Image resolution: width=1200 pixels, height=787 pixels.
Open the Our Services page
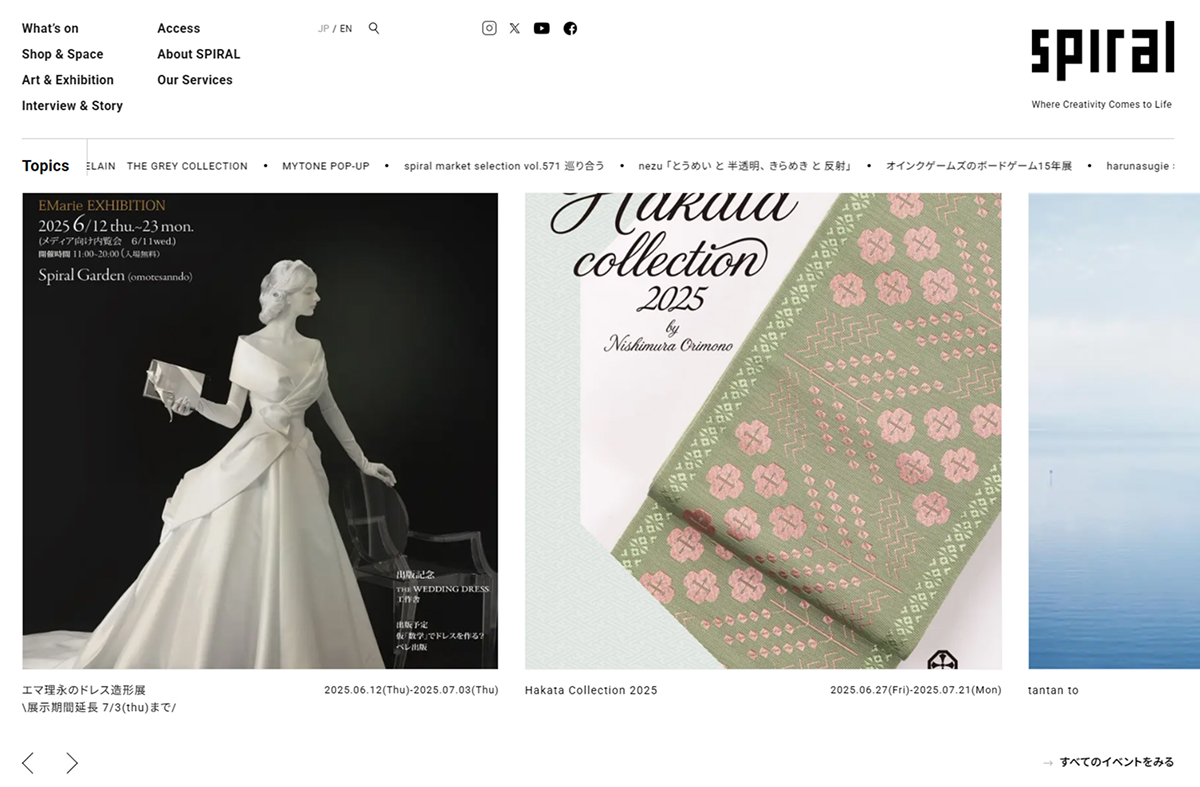(x=194, y=80)
